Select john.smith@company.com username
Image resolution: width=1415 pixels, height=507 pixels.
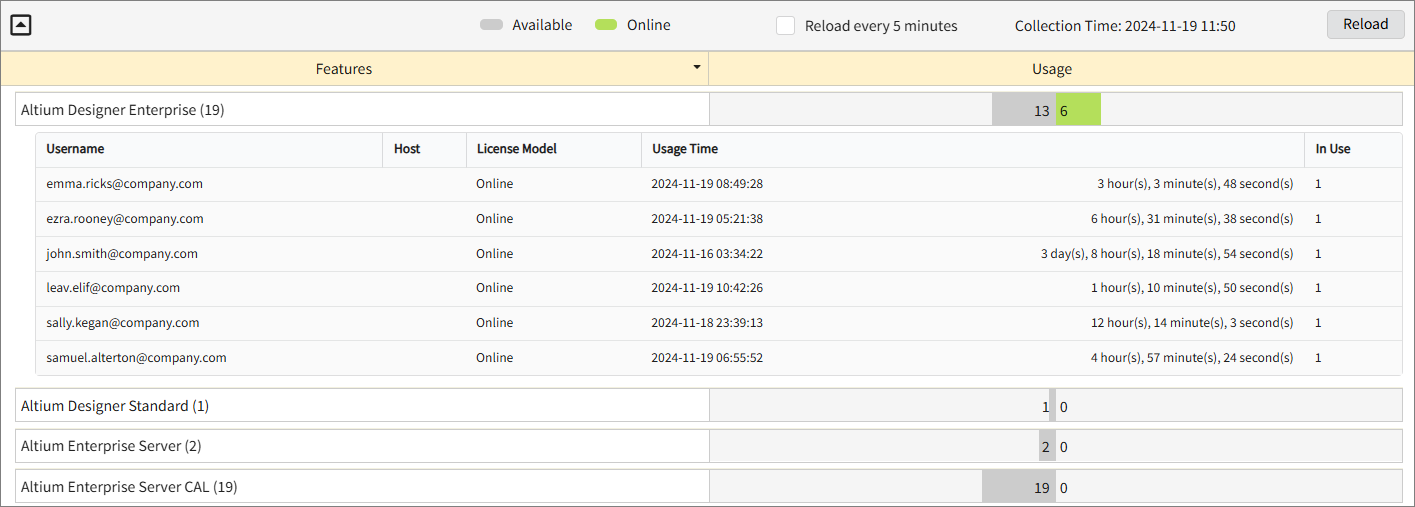(122, 254)
